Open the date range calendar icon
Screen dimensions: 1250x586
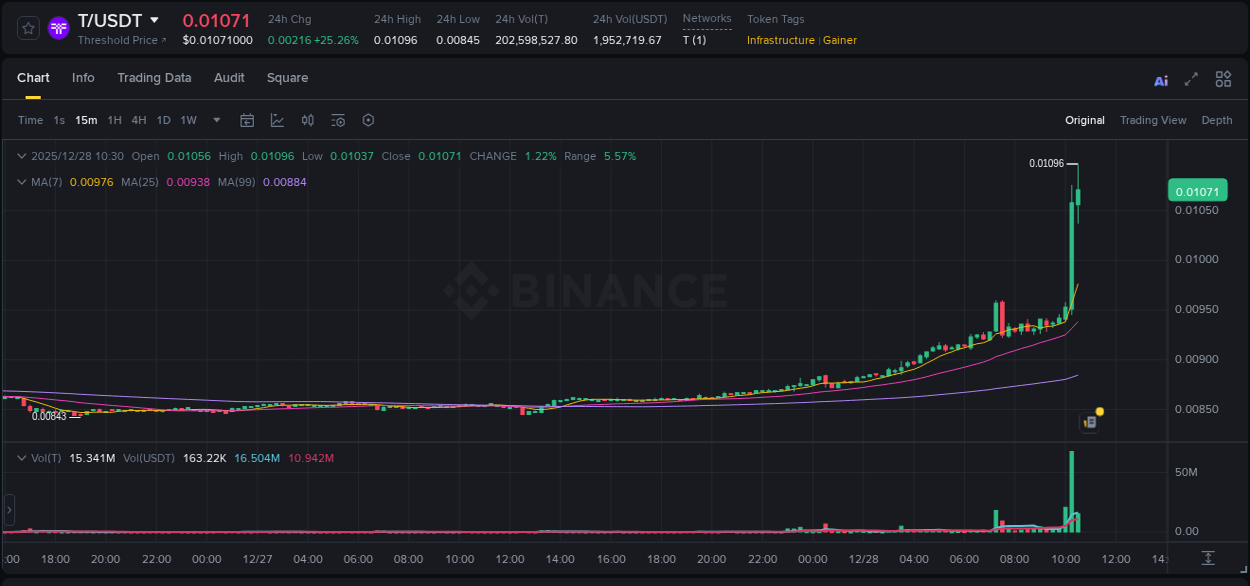pos(247,120)
